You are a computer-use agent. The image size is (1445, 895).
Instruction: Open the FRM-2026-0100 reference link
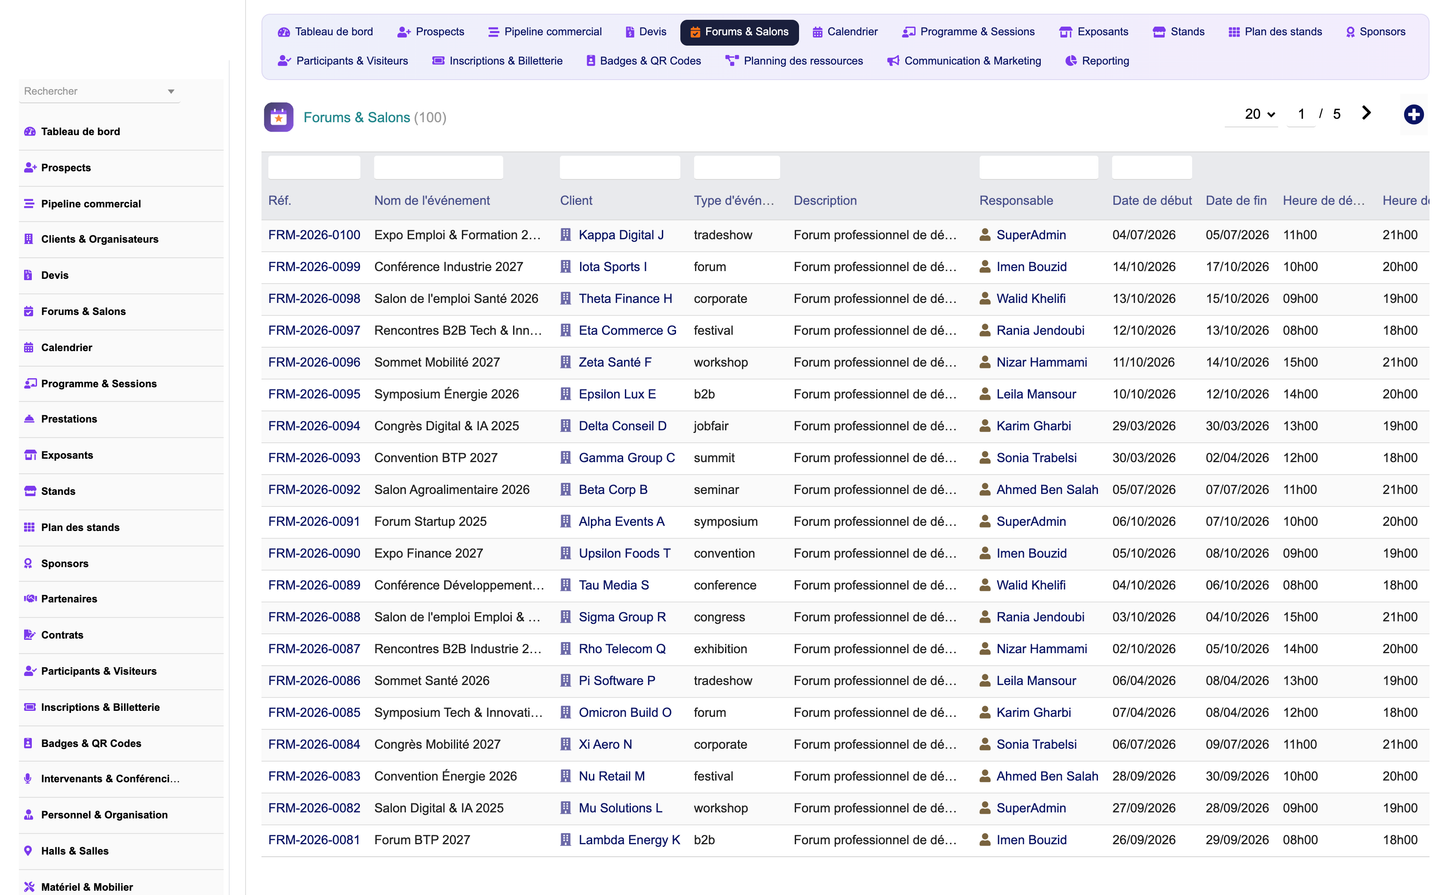pos(314,235)
